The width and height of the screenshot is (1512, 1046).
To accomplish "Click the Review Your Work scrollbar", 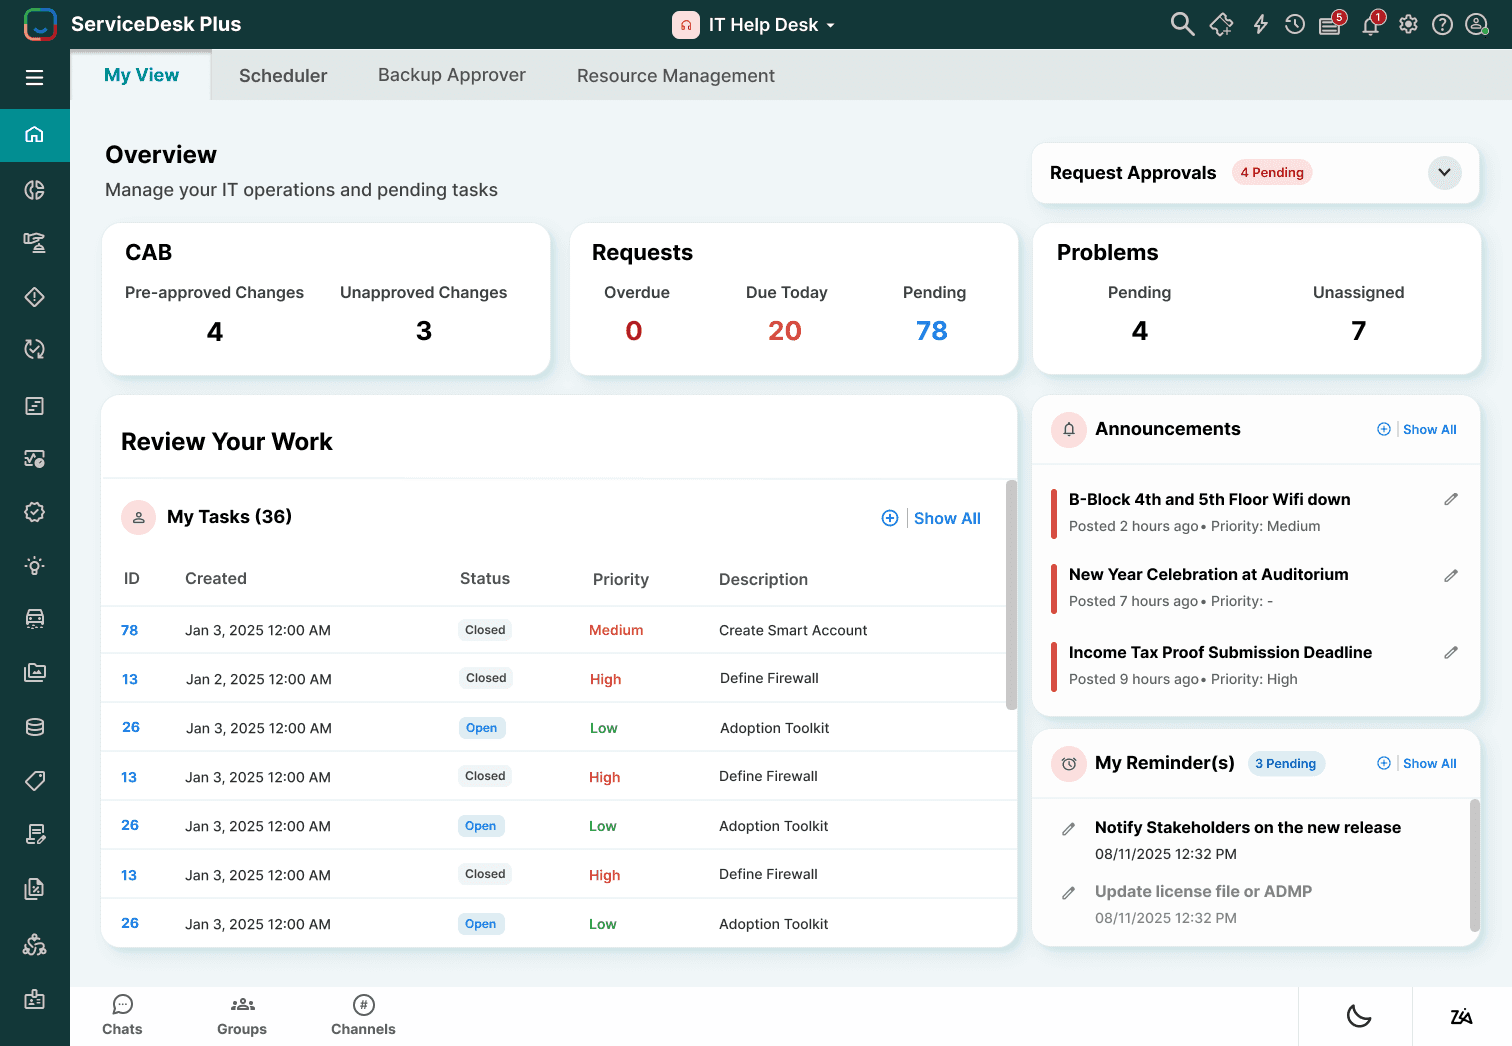I will (1011, 595).
